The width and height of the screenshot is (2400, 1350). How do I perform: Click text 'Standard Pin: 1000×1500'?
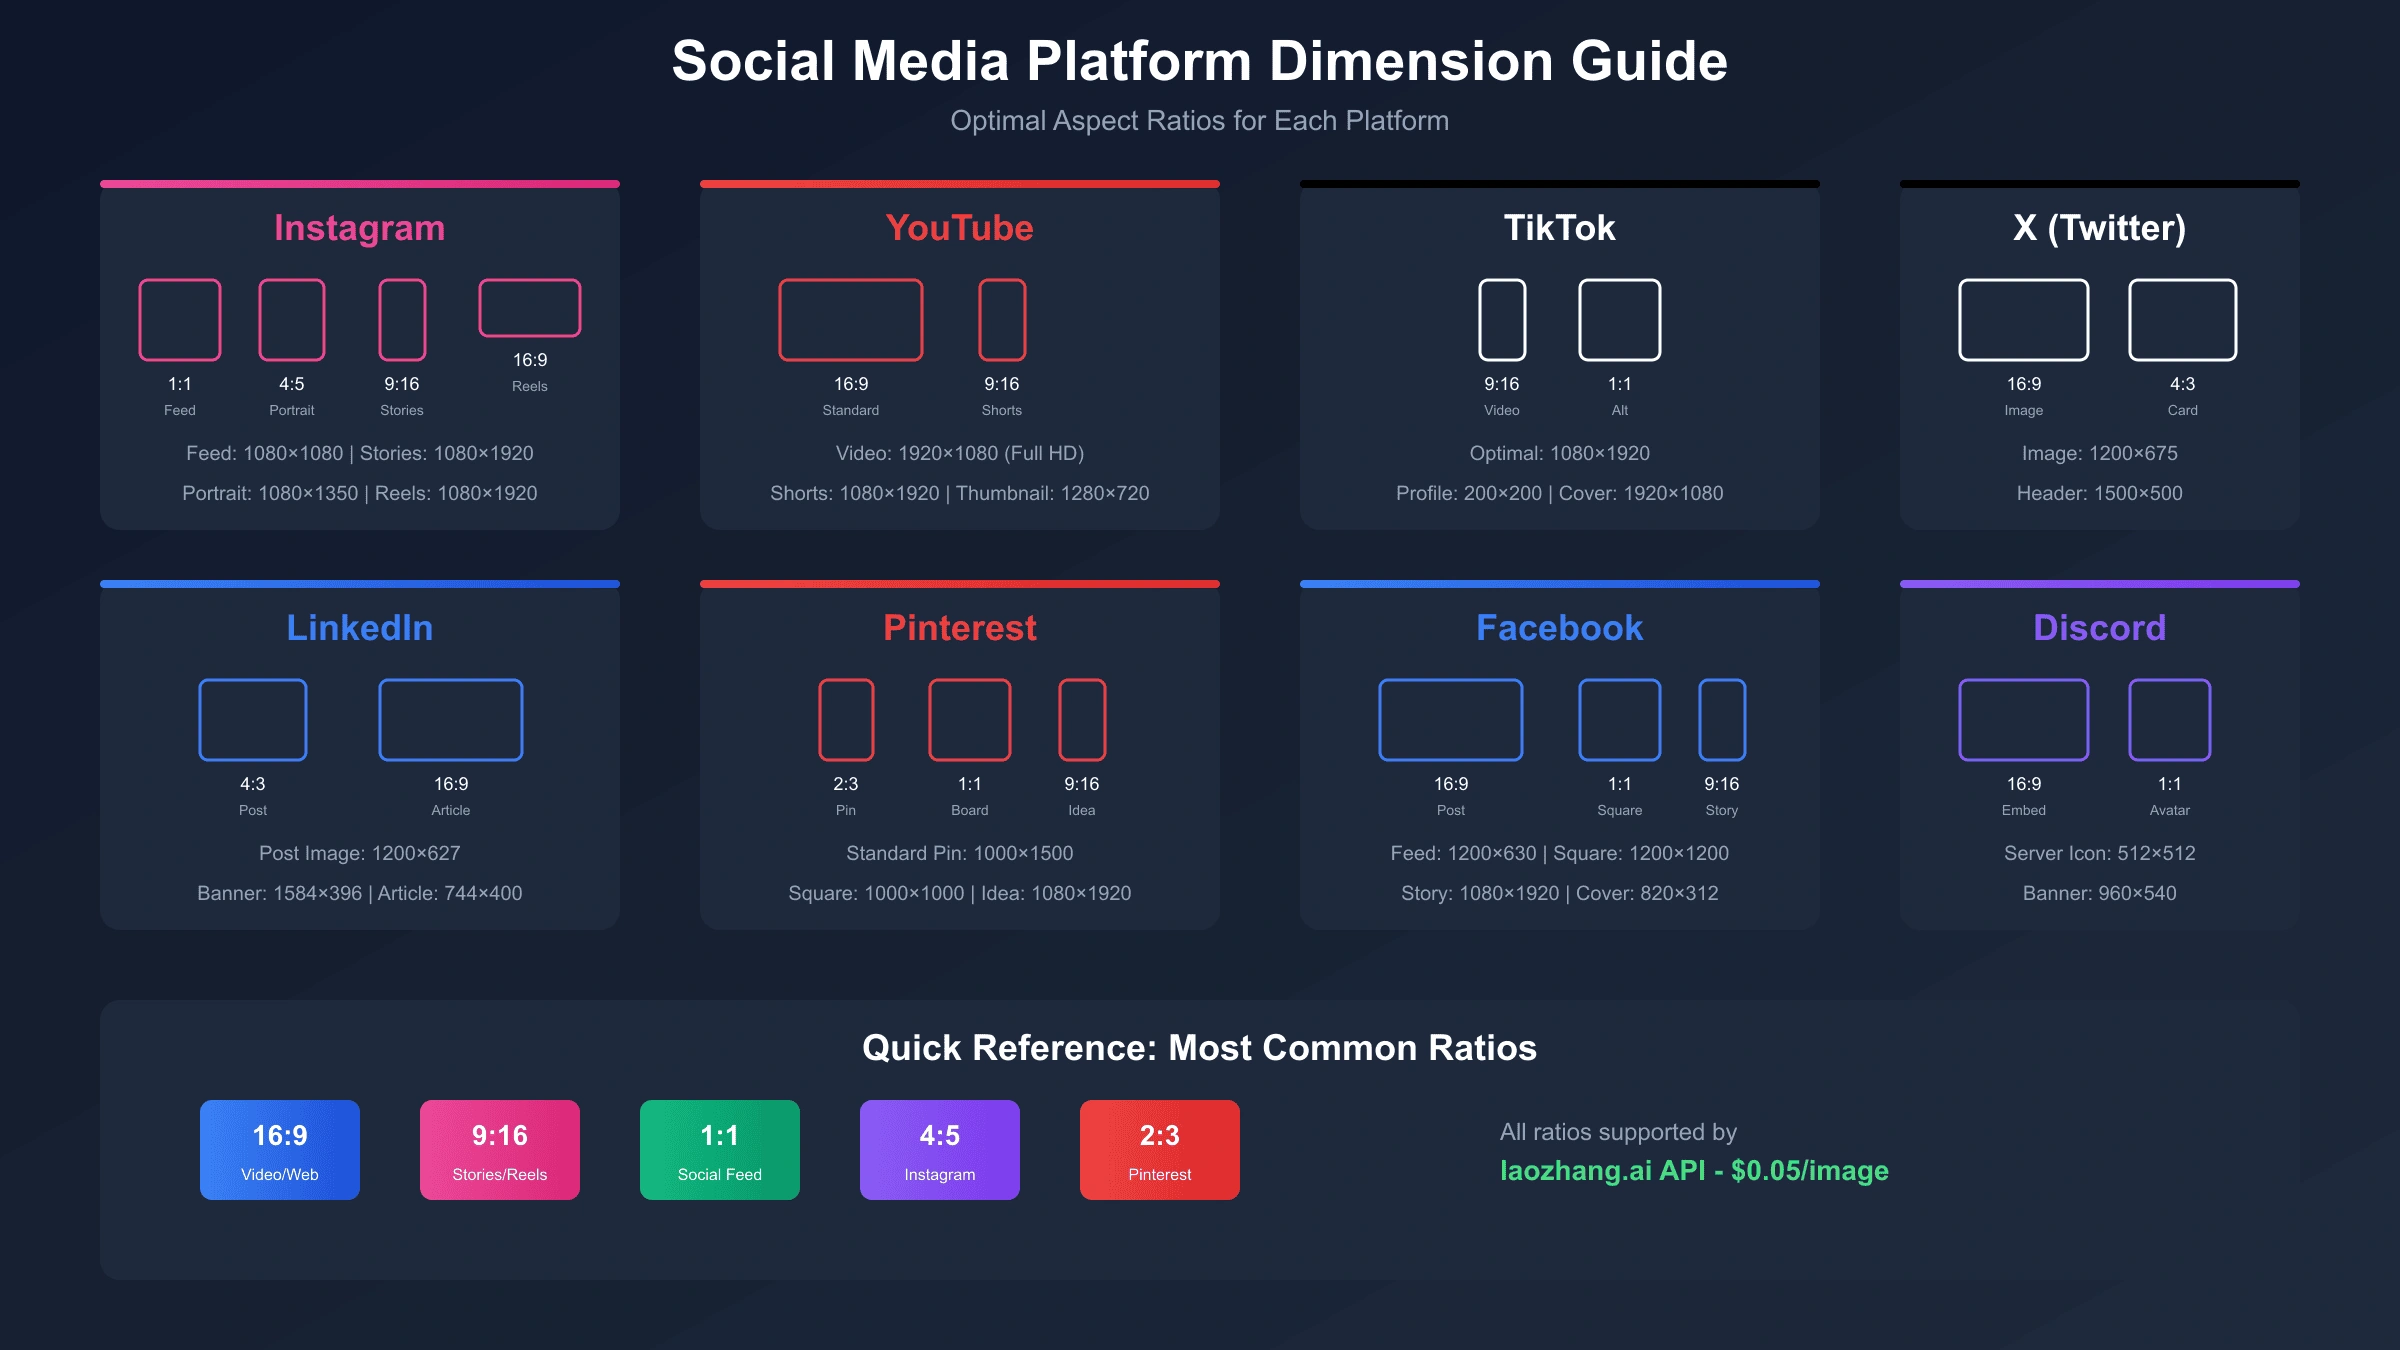960,853
